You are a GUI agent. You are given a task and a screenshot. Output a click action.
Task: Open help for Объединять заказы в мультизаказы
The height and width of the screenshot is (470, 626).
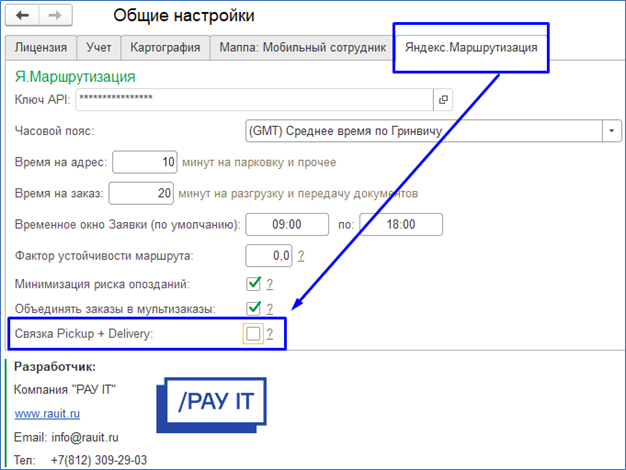click(270, 309)
